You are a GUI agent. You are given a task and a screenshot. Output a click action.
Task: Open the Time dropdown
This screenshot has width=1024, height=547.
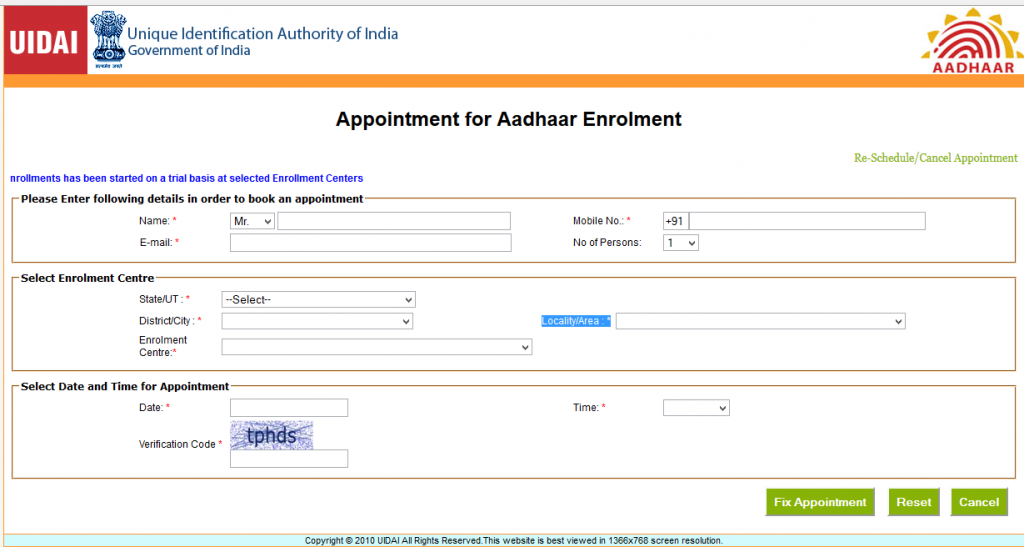[x=696, y=408]
